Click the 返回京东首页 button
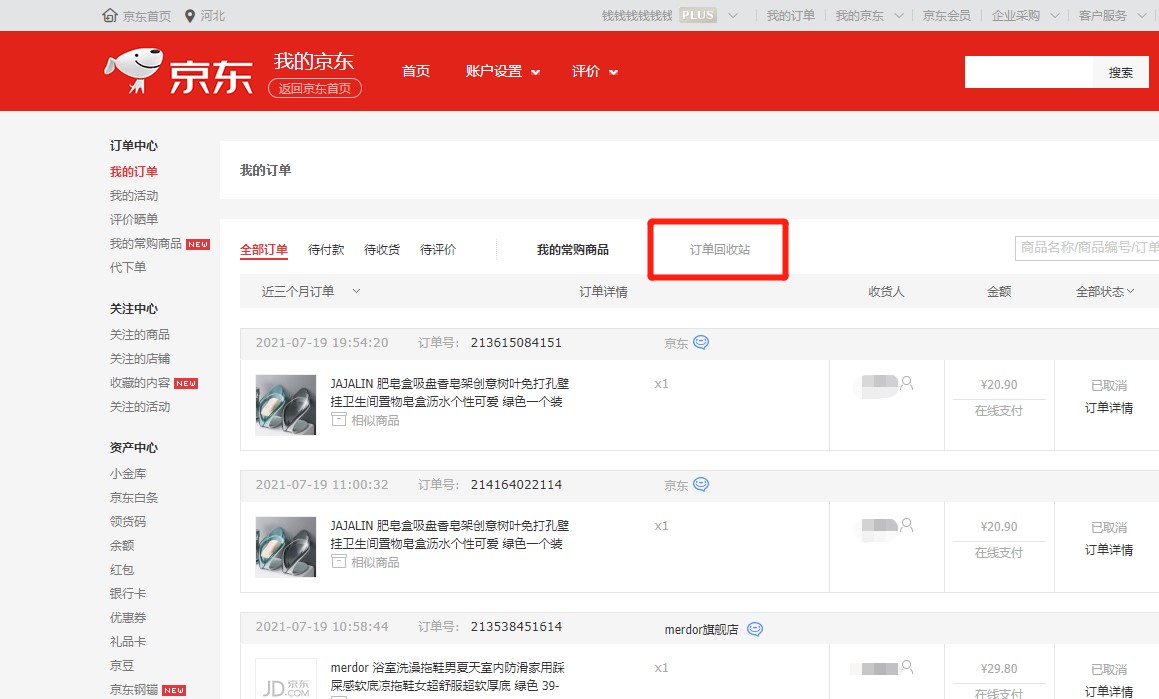This screenshot has width=1159, height=699. (315, 88)
